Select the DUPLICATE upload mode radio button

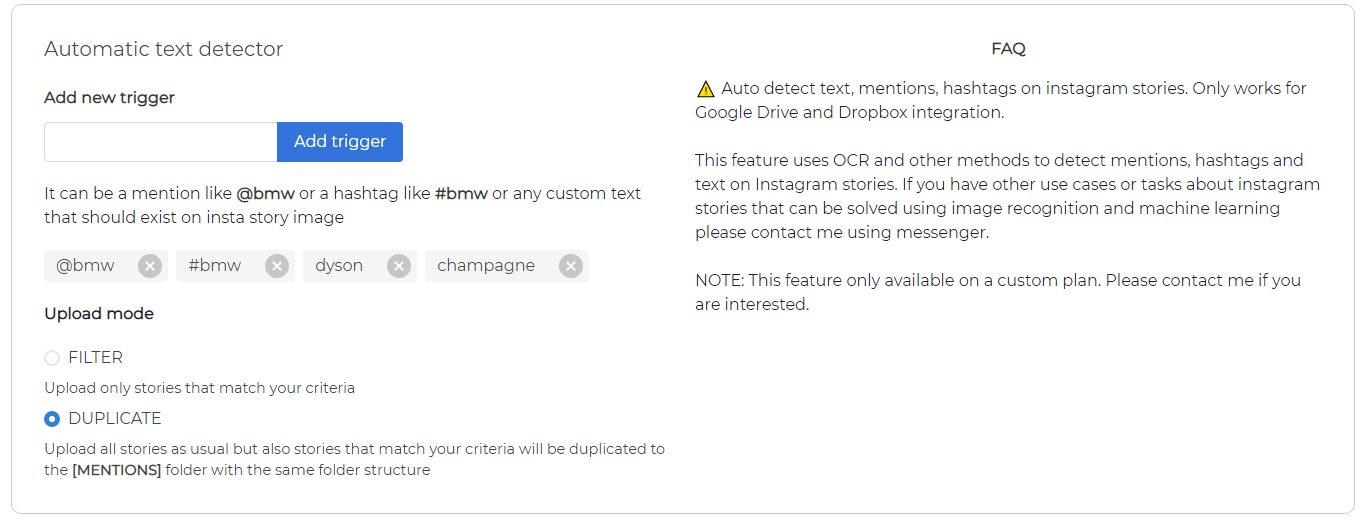coord(52,419)
